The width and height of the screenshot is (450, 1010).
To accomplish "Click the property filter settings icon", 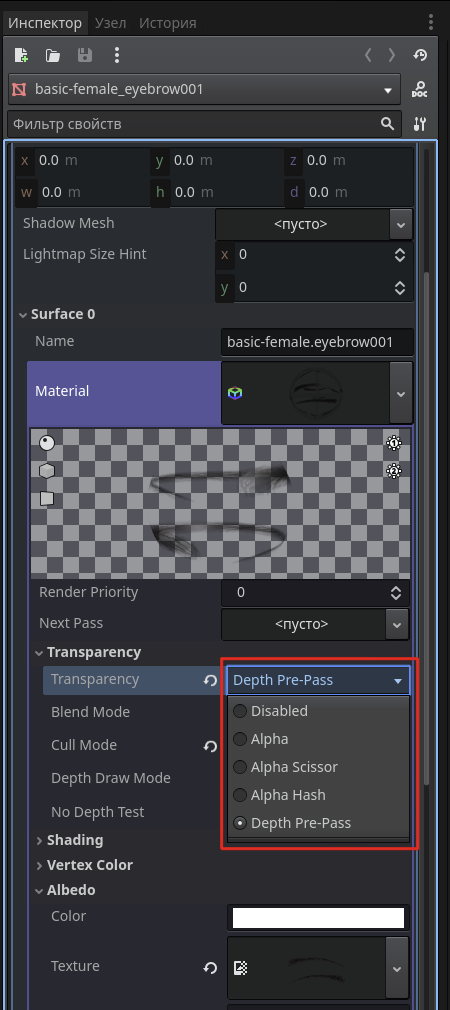I will [x=420, y=124].
